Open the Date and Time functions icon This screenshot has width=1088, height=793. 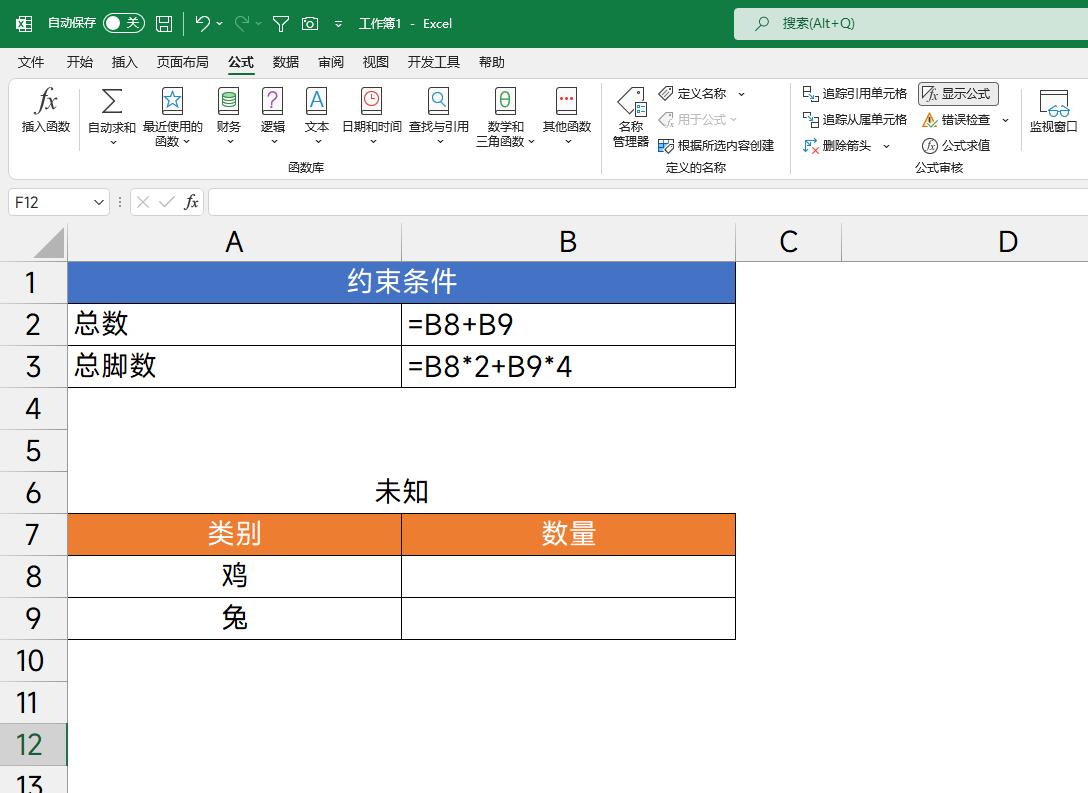[x=372, y=101]
